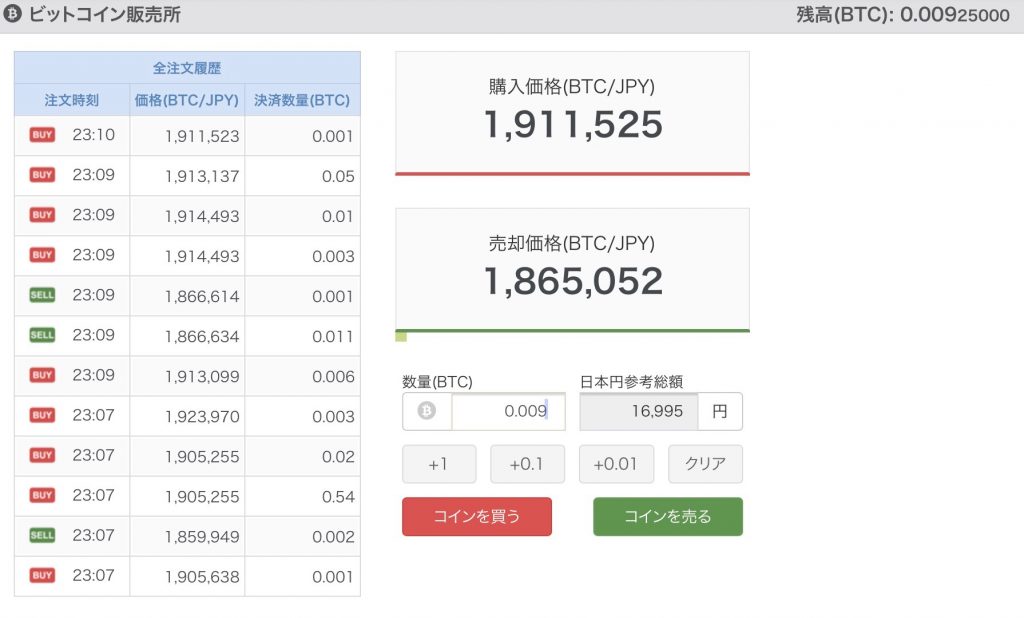Buy coins with コインを買う button
Image resolution: width=1024 pixels, height=618 pixels.
[x=477, y=517]
